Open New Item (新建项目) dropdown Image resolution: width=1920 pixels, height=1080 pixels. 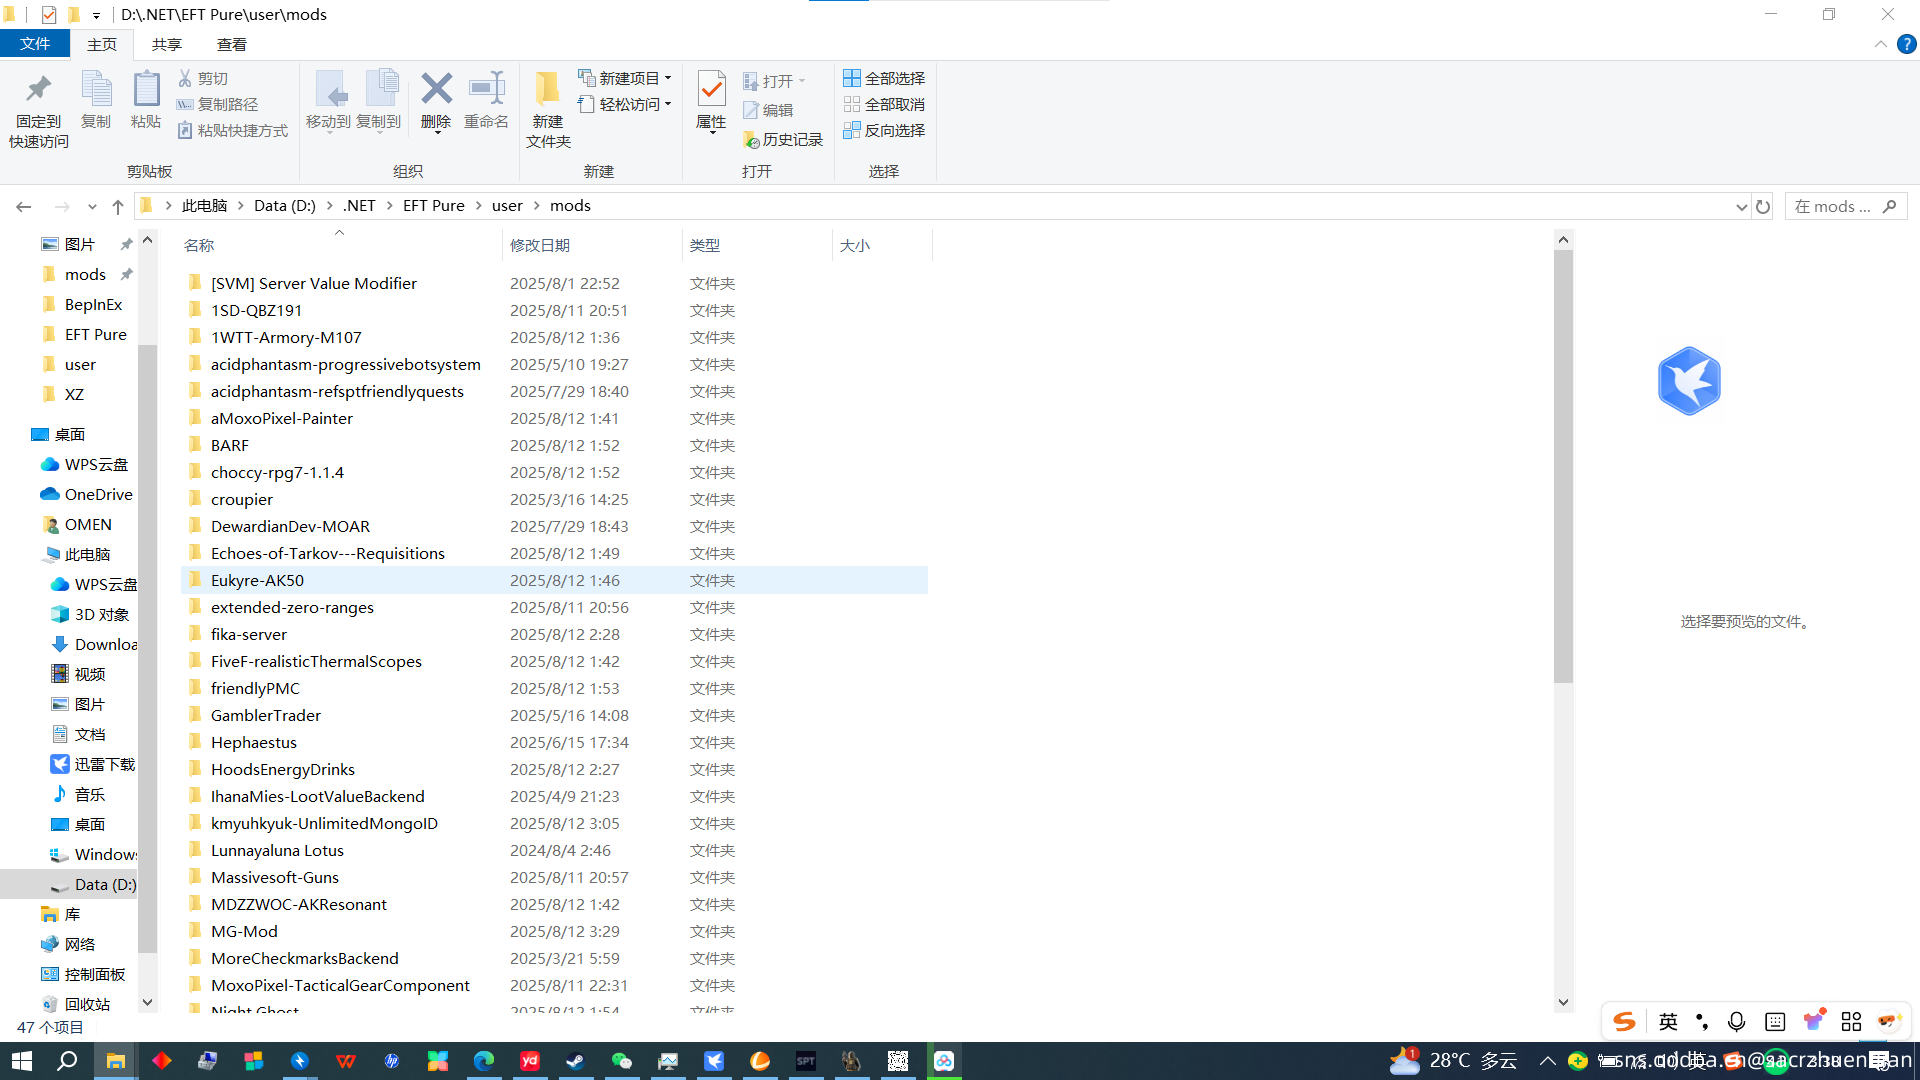click(x=625, y=78)
